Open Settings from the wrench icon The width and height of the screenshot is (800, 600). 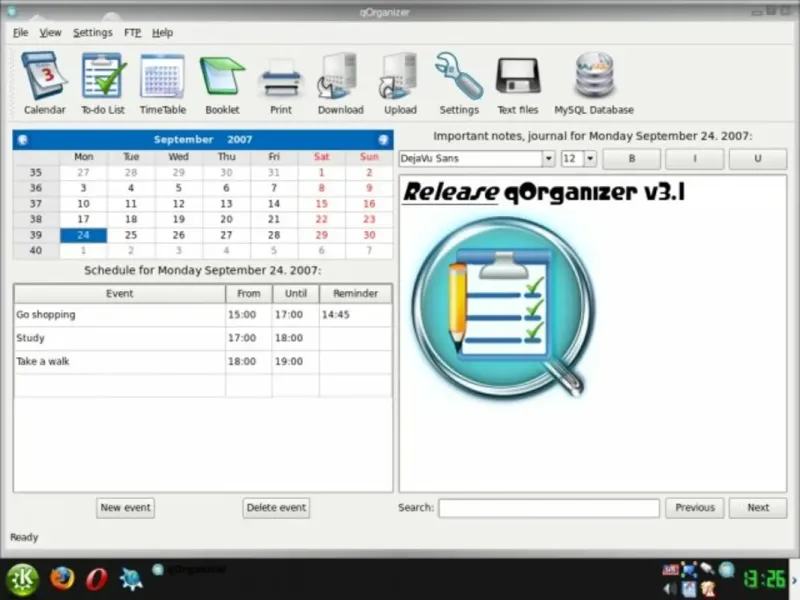click(x=459, y=83)
